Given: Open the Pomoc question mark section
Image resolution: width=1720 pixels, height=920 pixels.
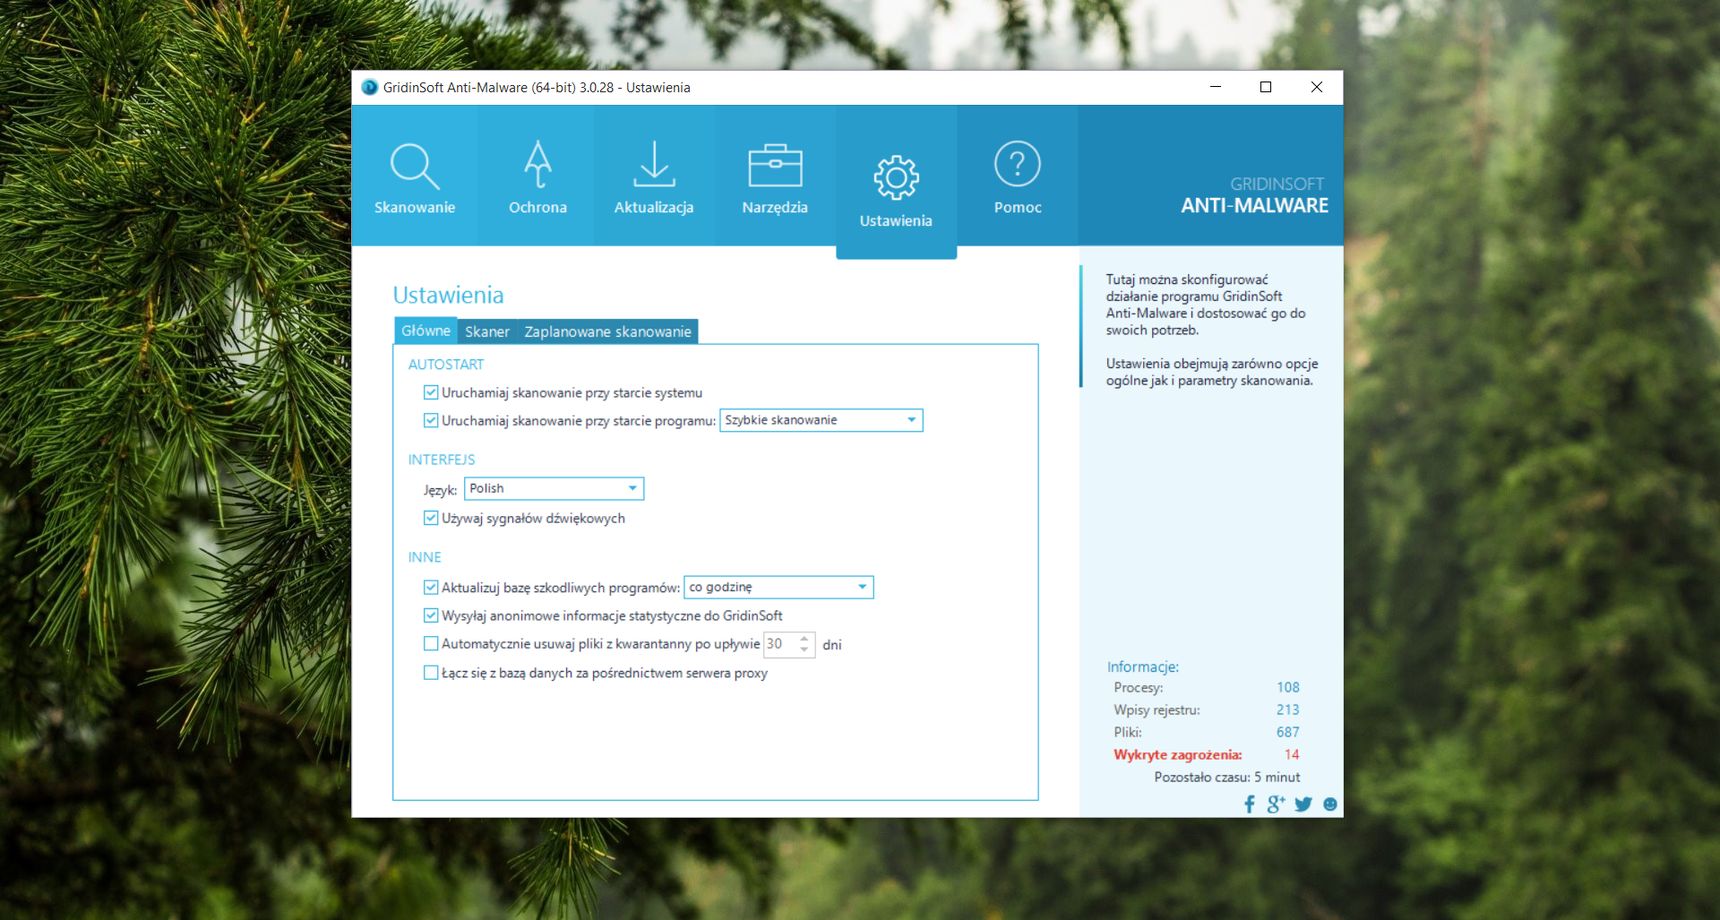Looking at the screenshot, I should pyautogui.click(x=1017, y=177).
